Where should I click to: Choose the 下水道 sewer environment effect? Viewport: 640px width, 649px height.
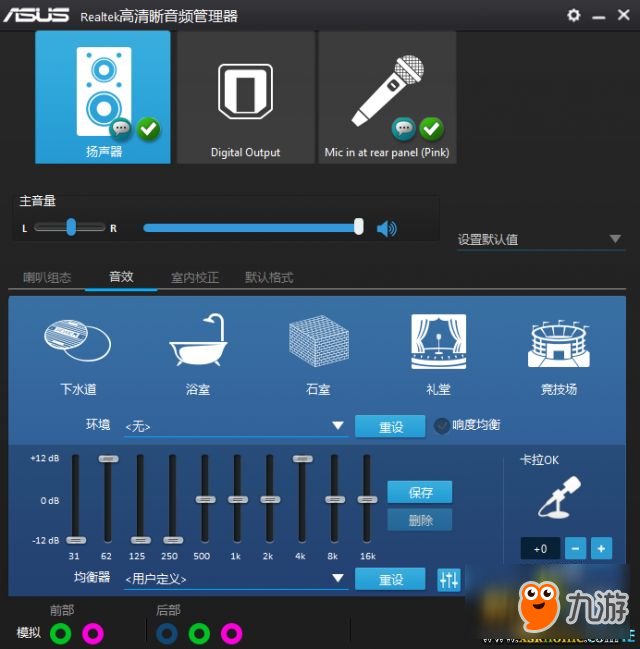tap(78, 358)
